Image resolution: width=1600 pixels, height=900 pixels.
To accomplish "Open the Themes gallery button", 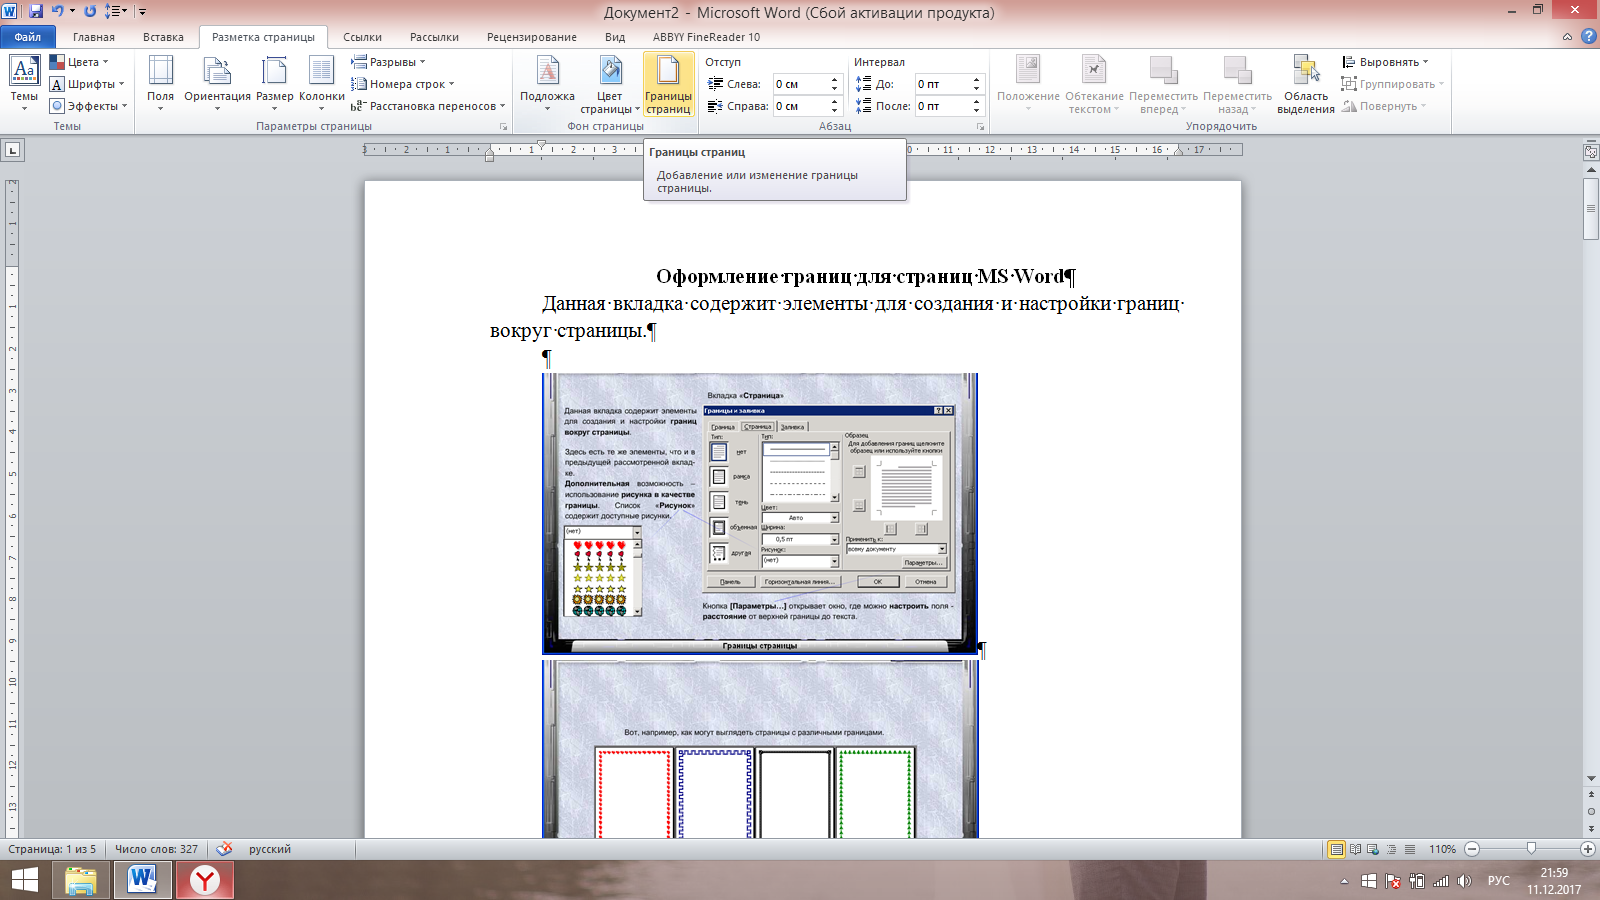I will 24,84.
